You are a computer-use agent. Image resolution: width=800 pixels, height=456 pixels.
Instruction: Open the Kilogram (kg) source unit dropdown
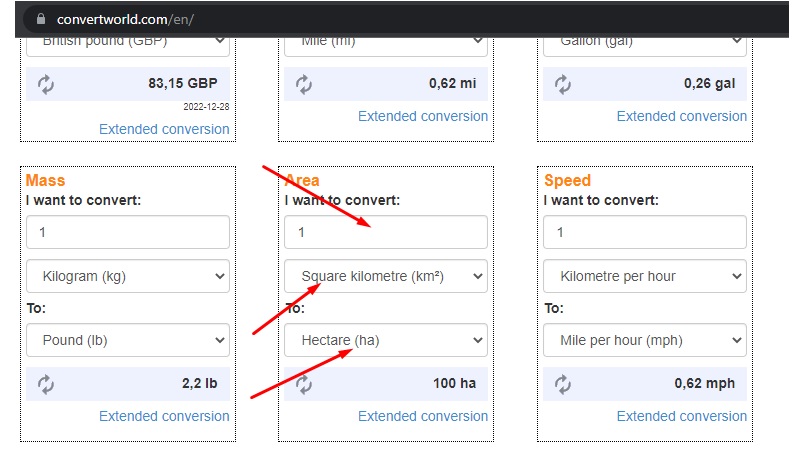(x=128, y=276)
